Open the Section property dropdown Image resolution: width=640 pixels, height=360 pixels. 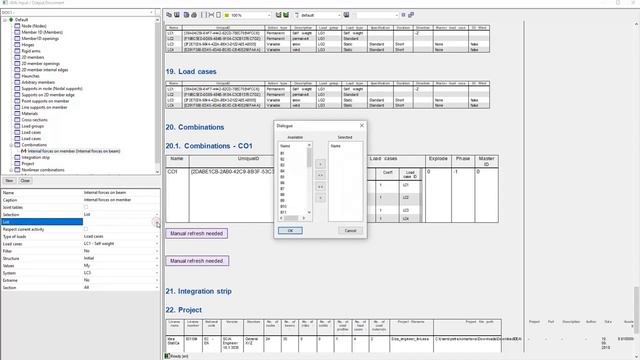coord(157,288)
